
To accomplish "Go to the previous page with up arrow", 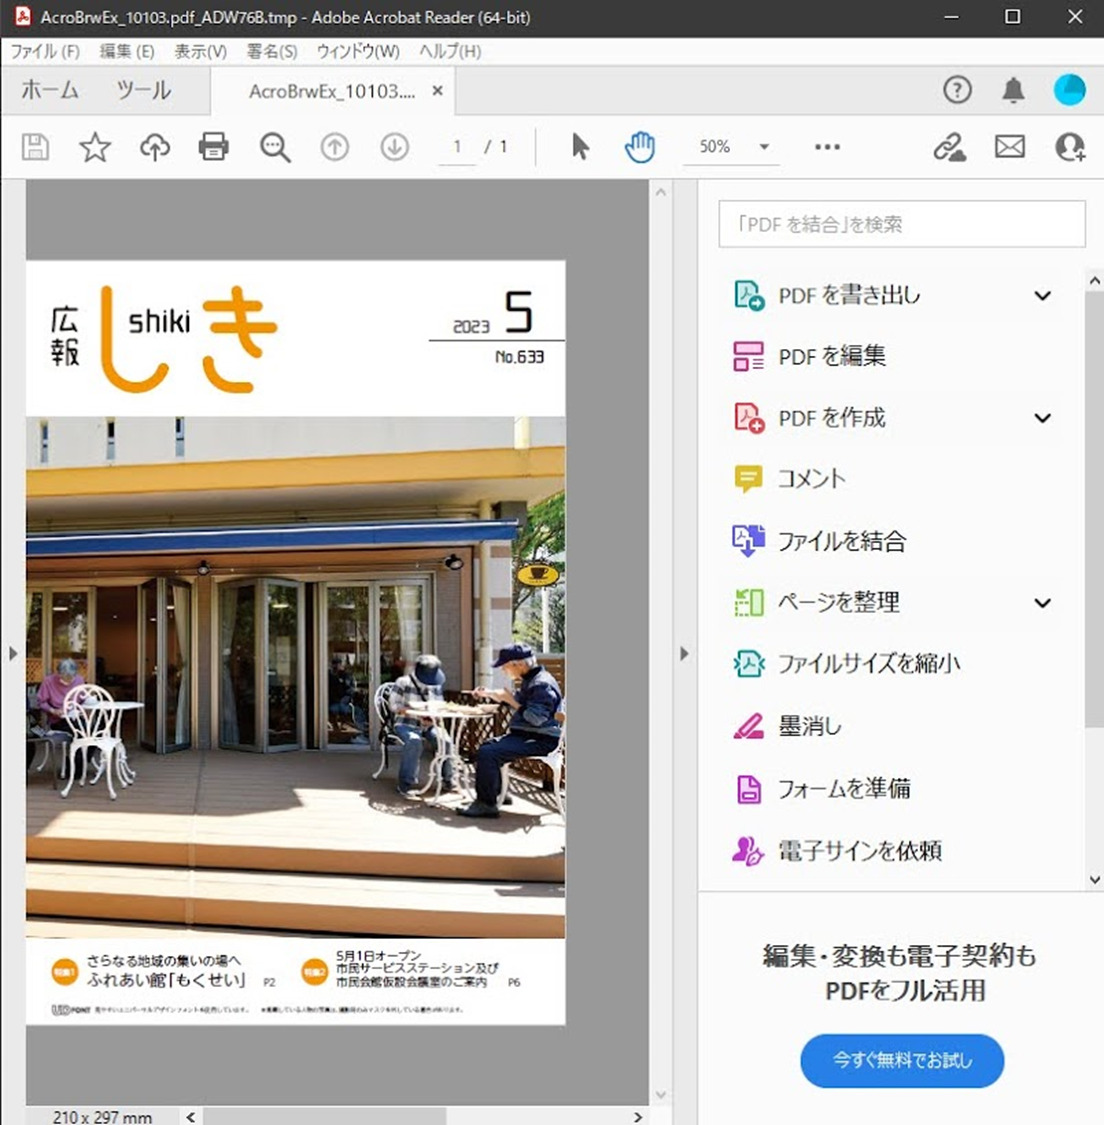I will coord(334,147).
